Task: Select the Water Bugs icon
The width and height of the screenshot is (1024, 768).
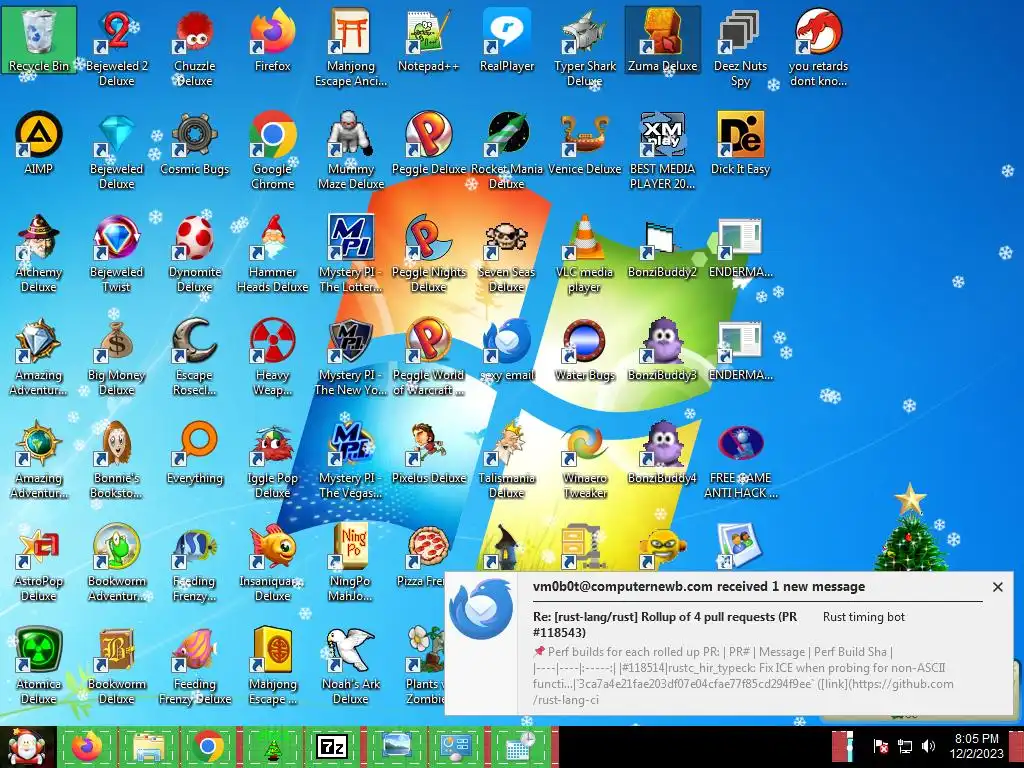Action: coord(584,350)
